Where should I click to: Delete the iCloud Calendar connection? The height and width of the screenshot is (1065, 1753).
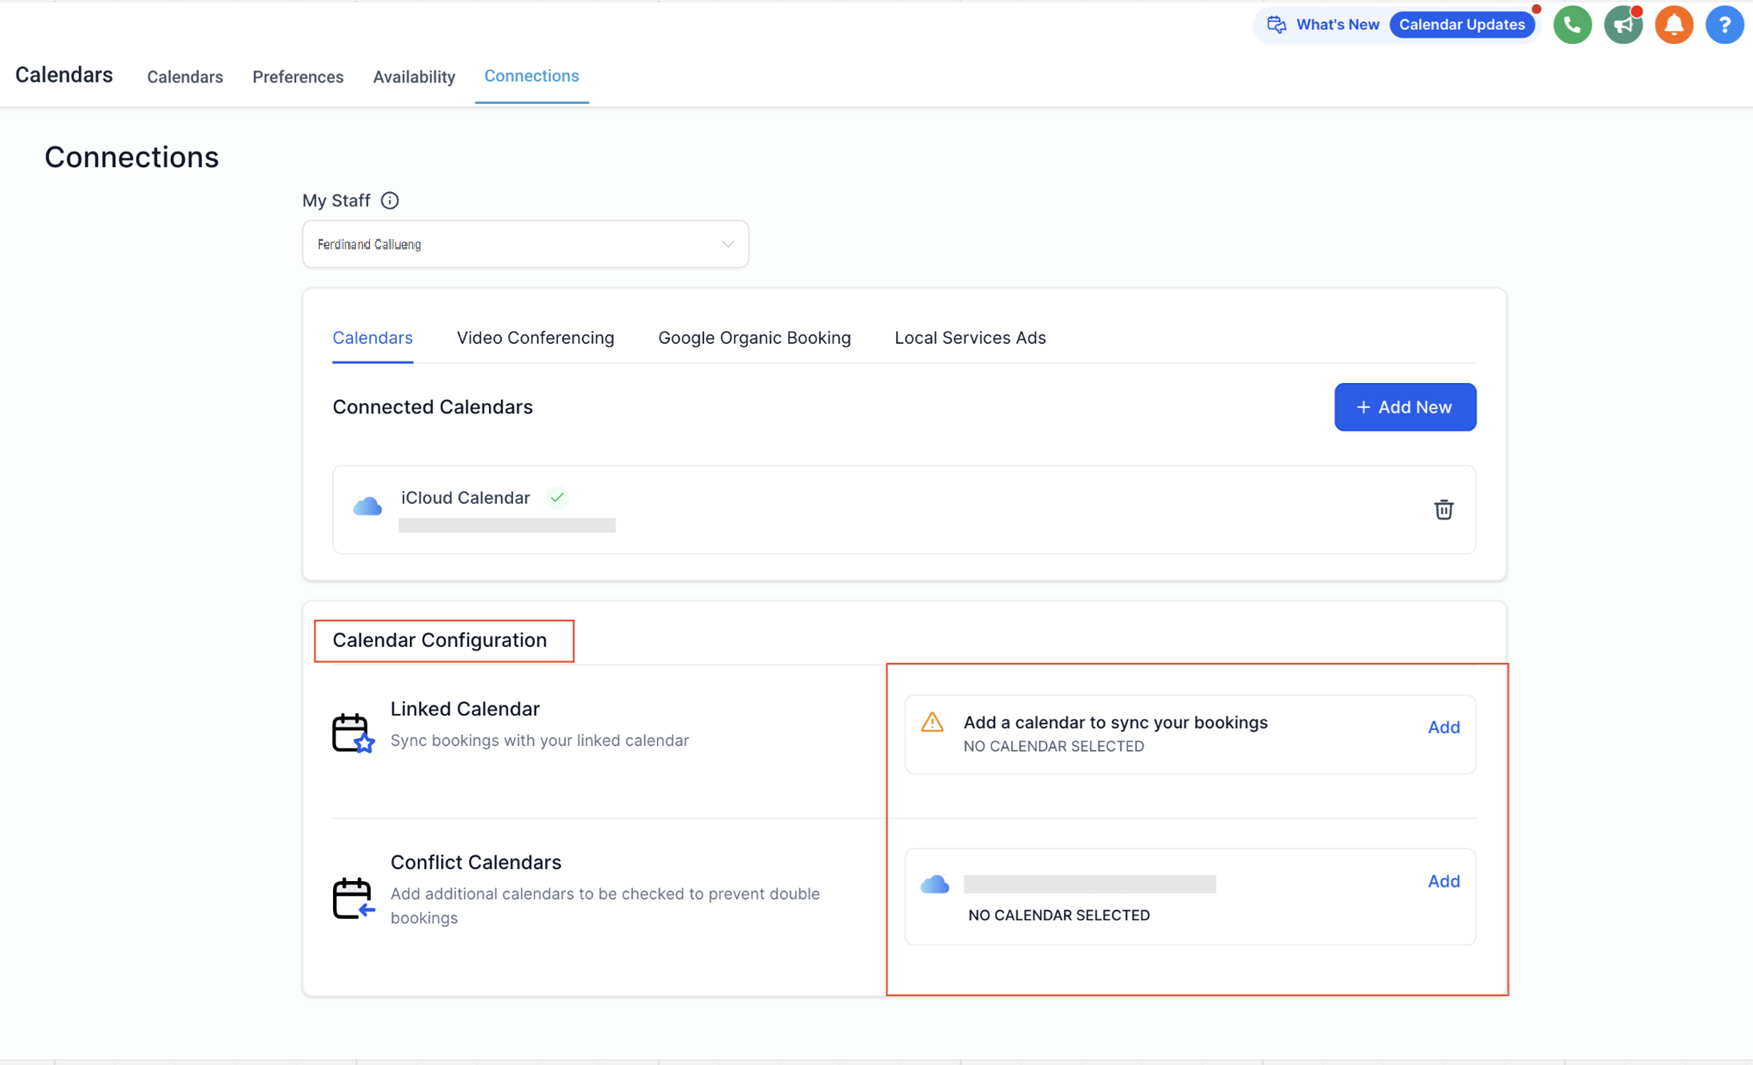[x=1443, y=510]
